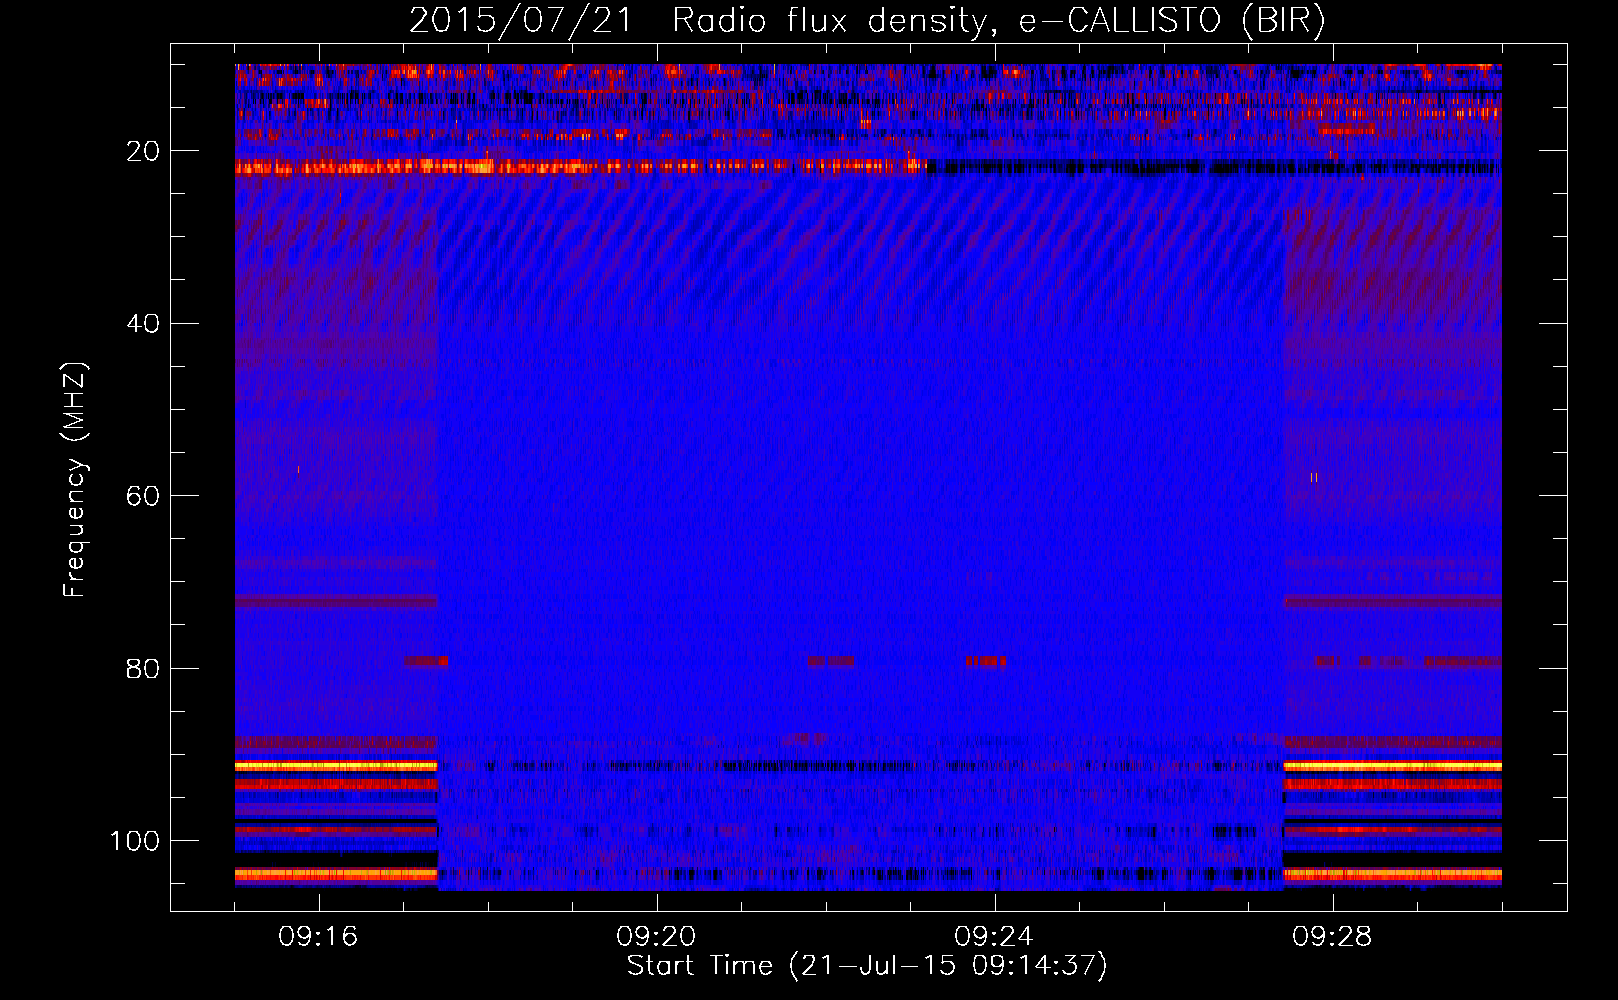The width and height of the screenshot is (1618, 1000).
Task: Click the 'Start Time (21-Jul-15 09:14:37)' label
Action: (867, 966)
